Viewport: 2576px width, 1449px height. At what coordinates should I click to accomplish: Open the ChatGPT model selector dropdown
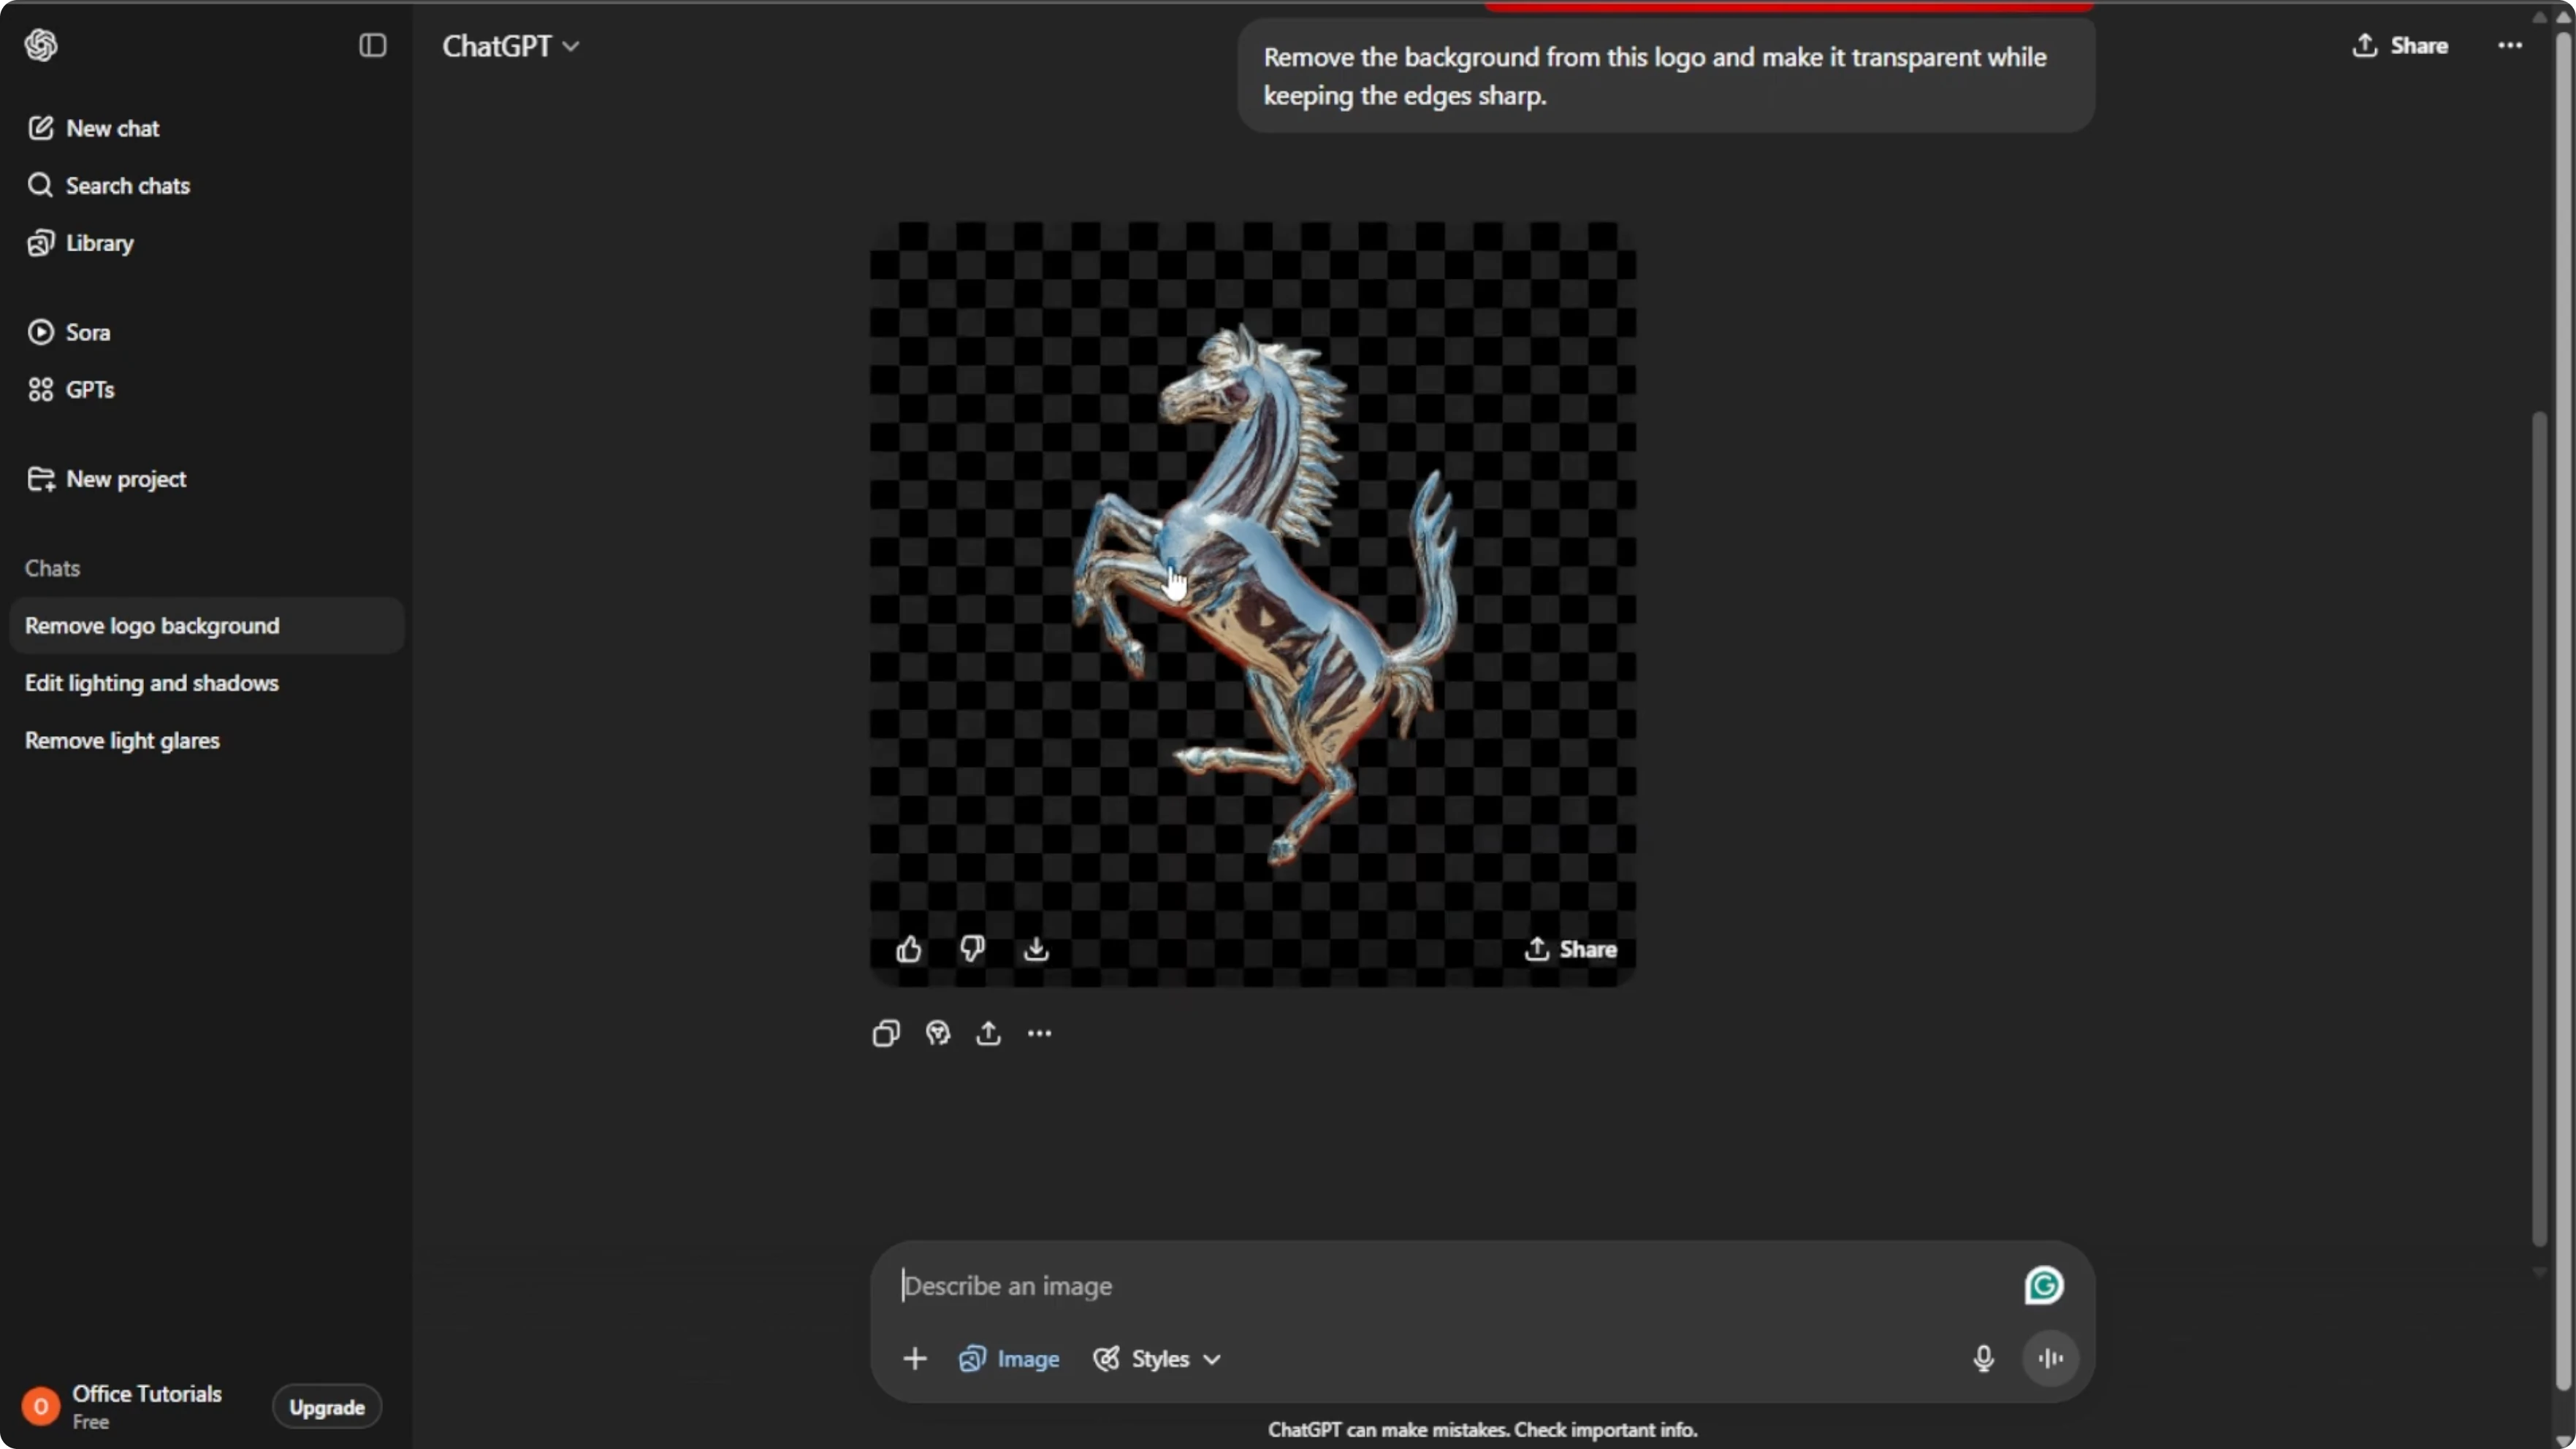510,46
